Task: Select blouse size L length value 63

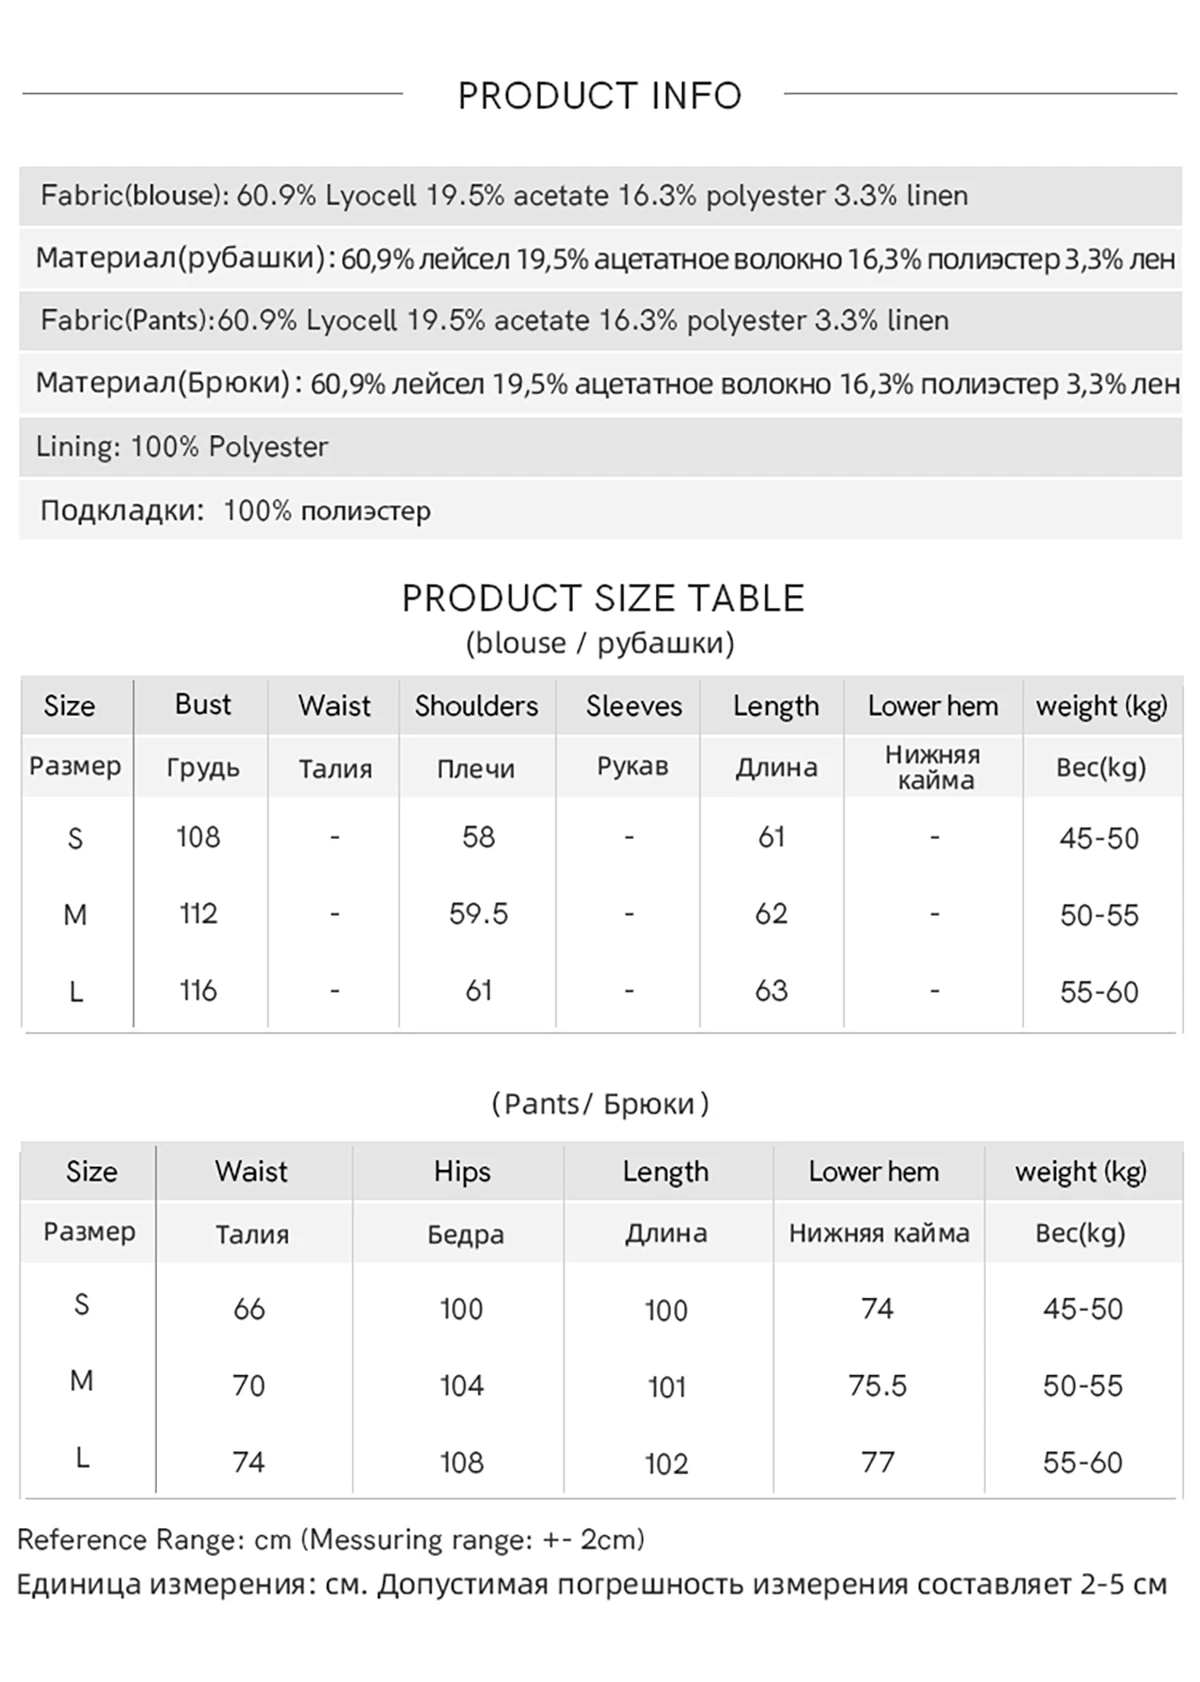Action: click(x=771, y=991)
